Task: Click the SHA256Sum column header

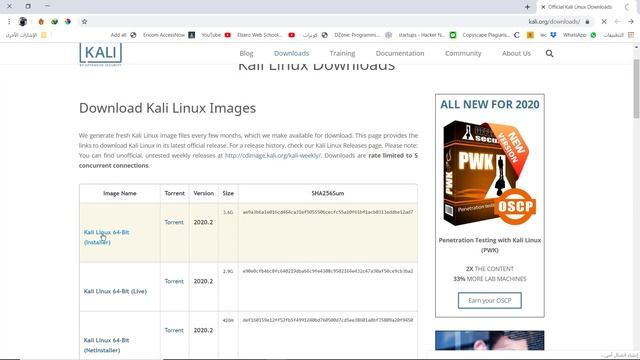Action: (x=327, y=193)
